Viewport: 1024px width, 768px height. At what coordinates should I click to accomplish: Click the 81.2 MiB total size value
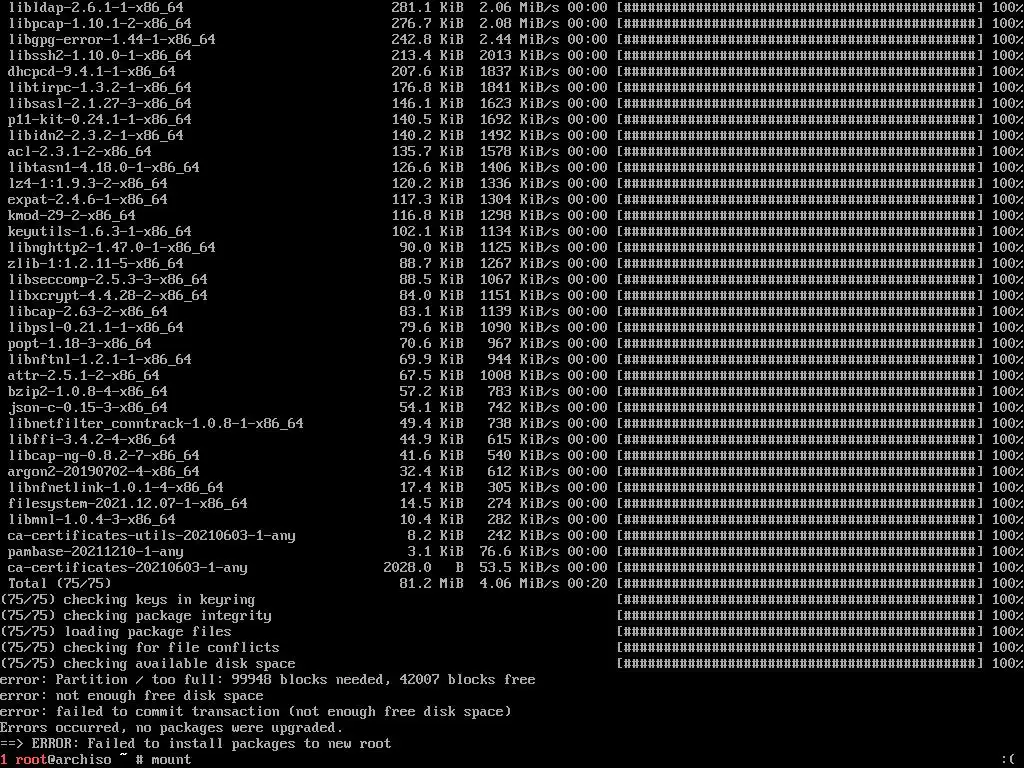pyautogui.click(x=431, y=583)
